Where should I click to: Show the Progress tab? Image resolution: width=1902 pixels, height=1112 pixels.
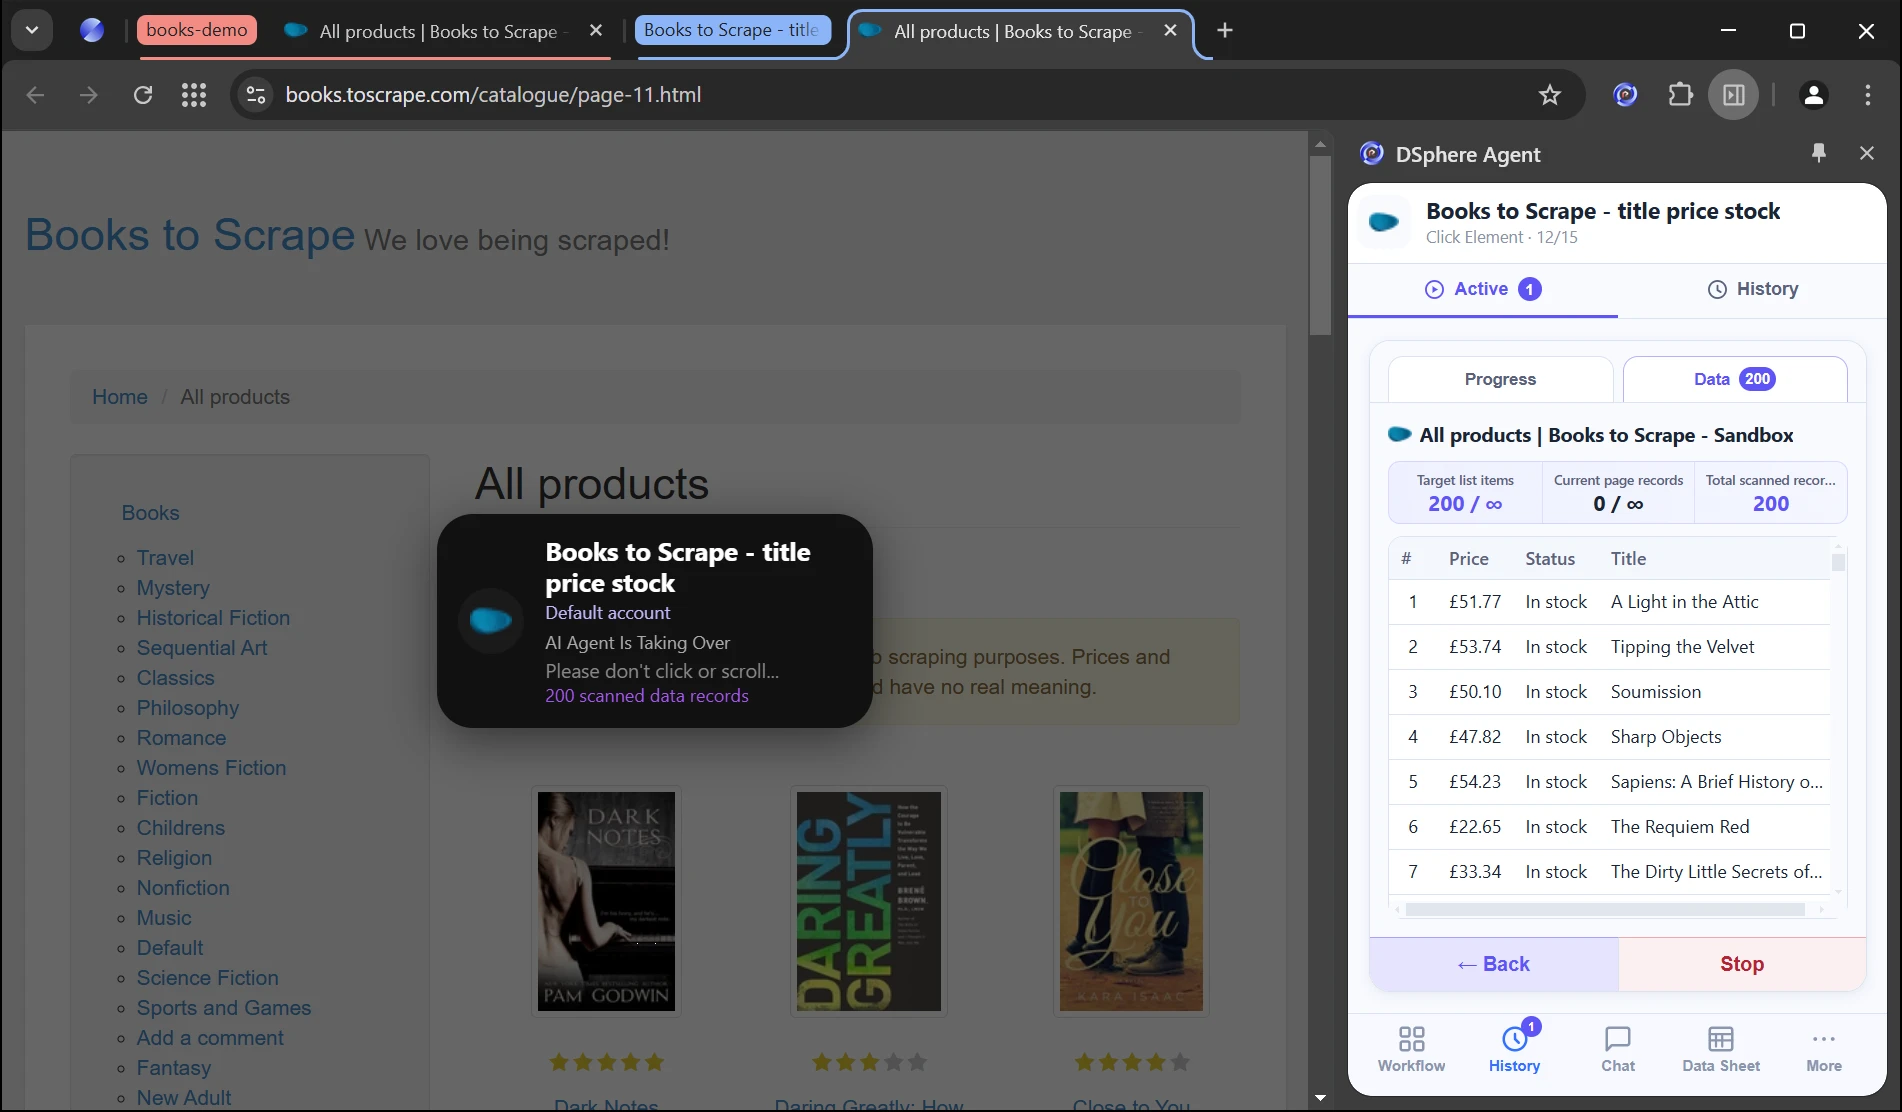tap(1500, 379)
